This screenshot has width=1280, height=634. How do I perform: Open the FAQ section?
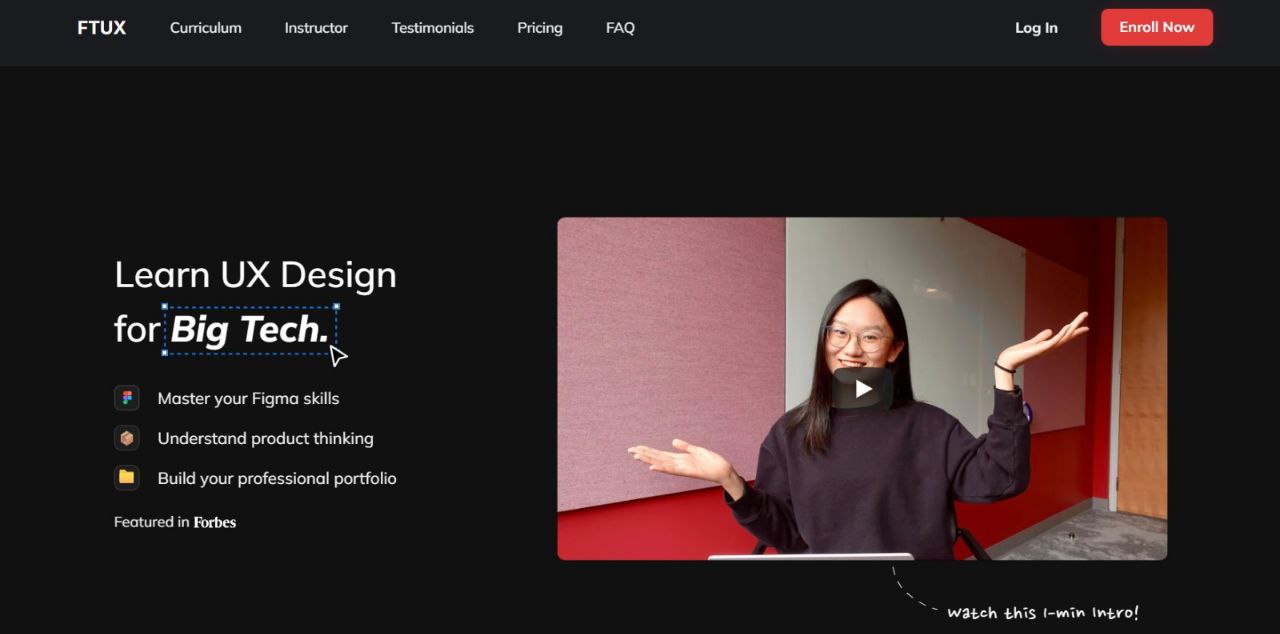[620, 28]
